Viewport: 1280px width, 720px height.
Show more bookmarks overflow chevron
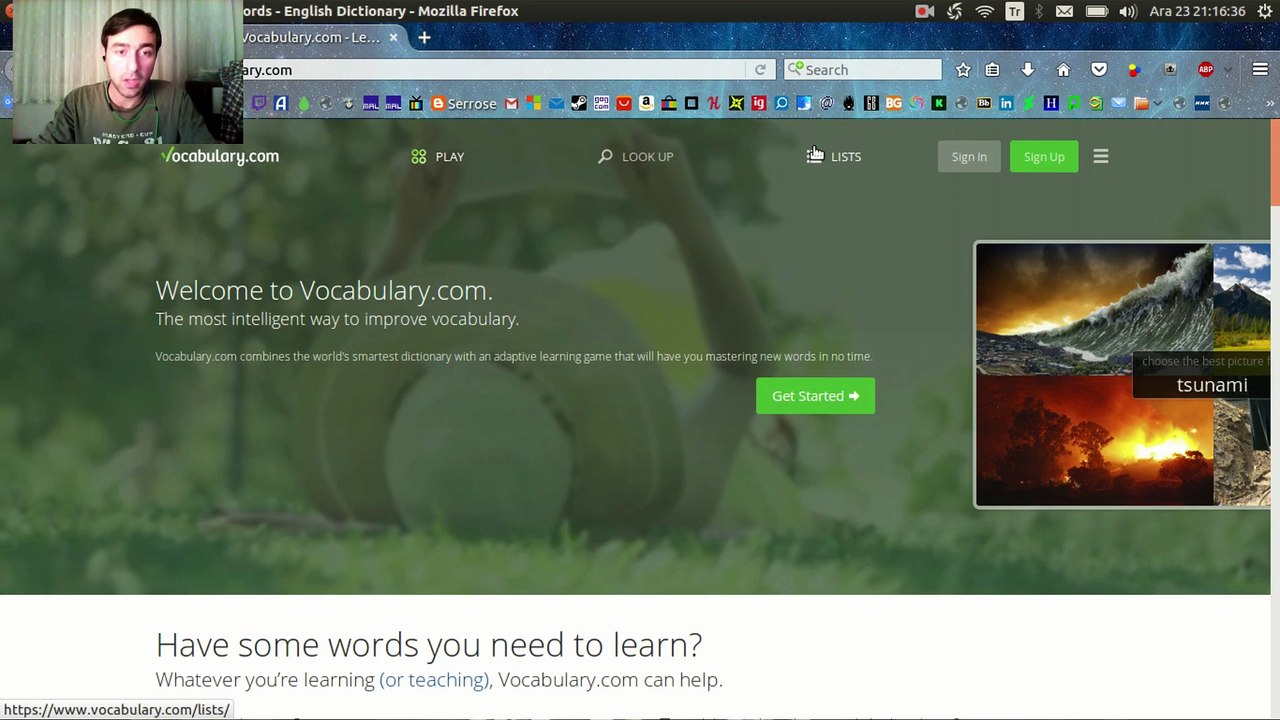click(x=1270, y=103)
